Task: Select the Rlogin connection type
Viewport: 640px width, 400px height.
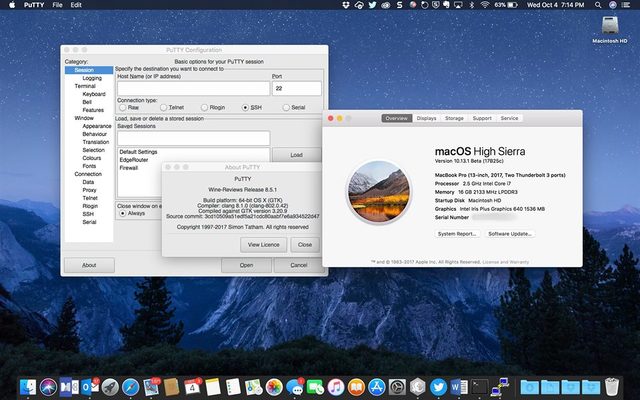Action: point(204,107)
